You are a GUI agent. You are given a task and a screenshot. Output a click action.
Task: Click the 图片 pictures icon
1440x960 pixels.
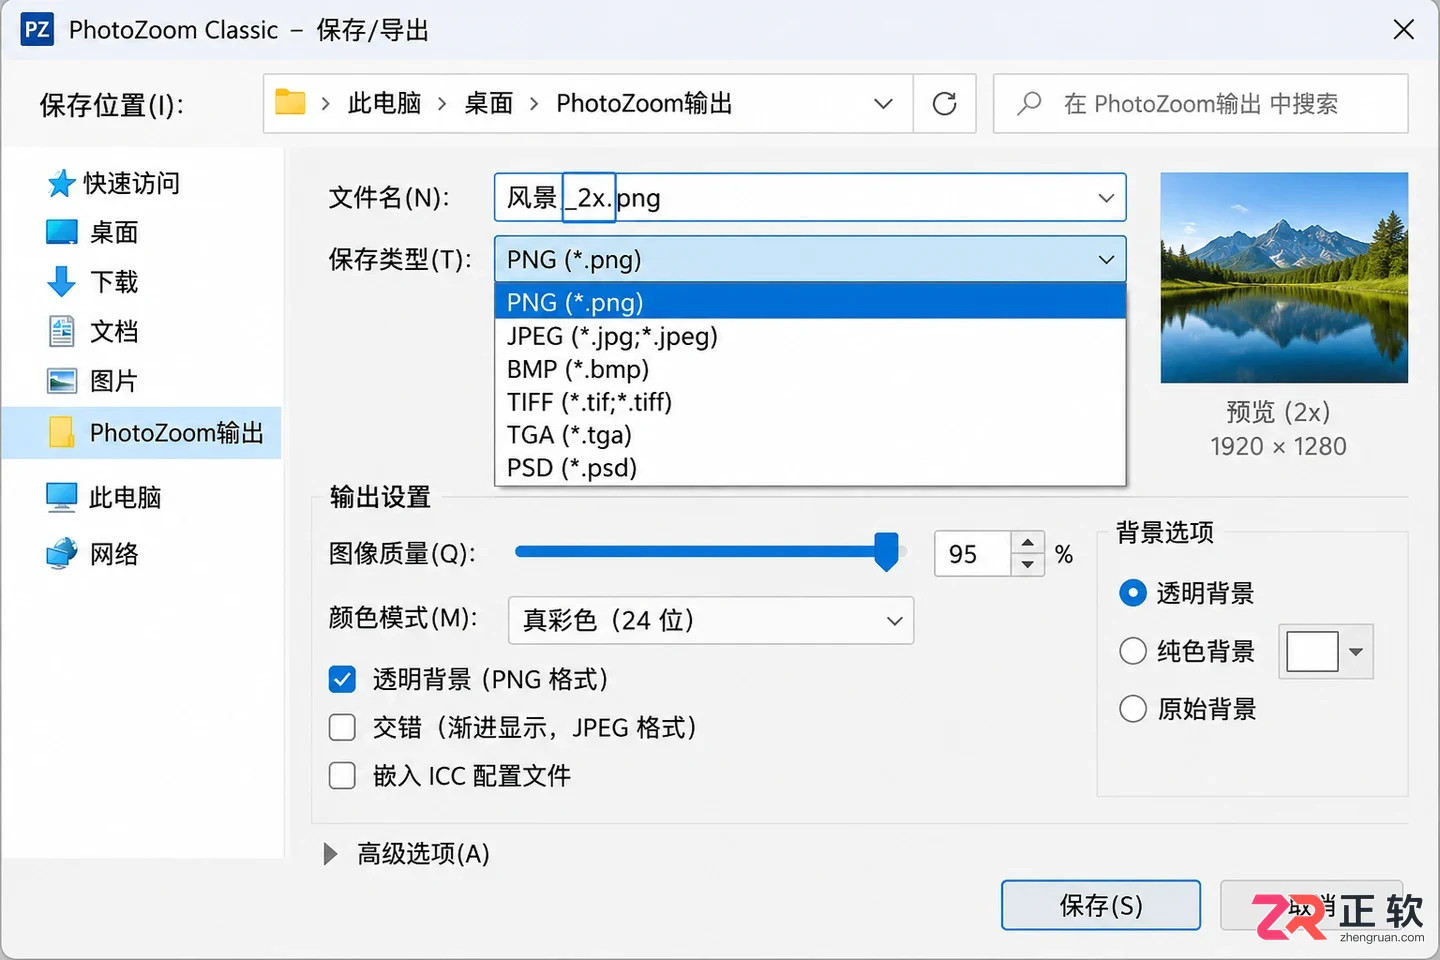pos(61,381)
